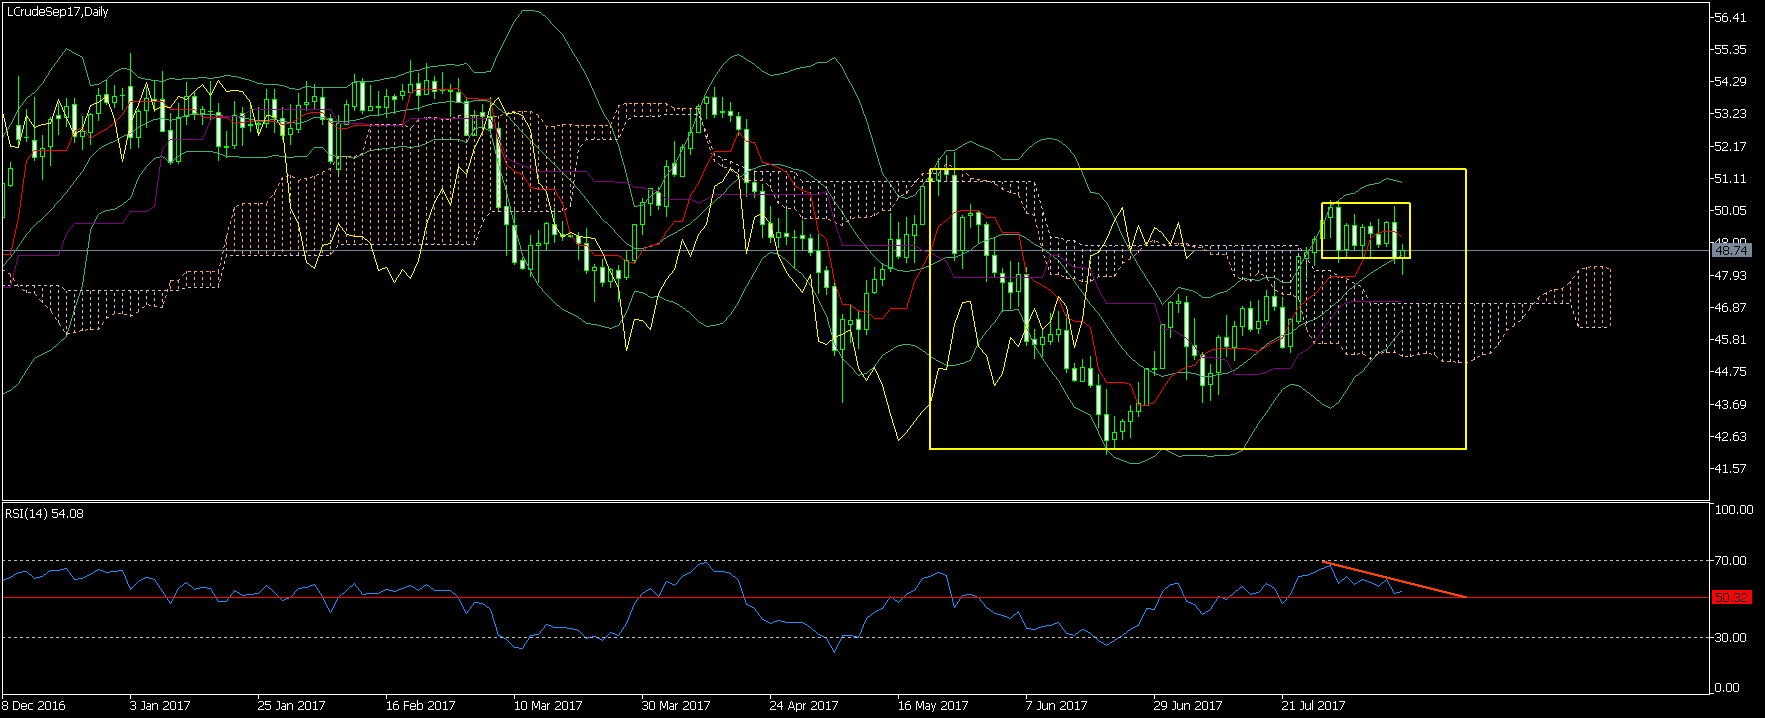Click the 100.00 RSI scale label

click(x=1733, y=510)
